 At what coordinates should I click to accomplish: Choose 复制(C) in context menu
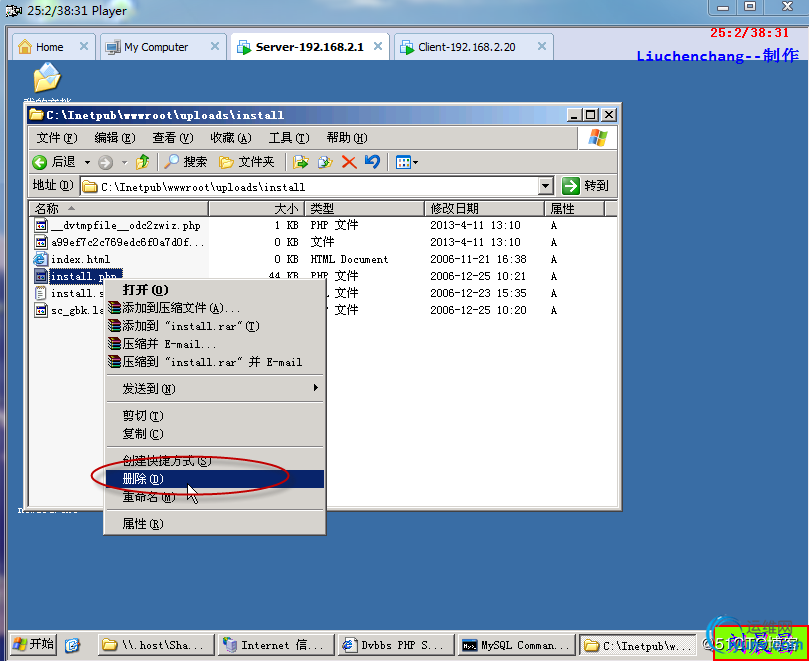click(x=215, y=434)
